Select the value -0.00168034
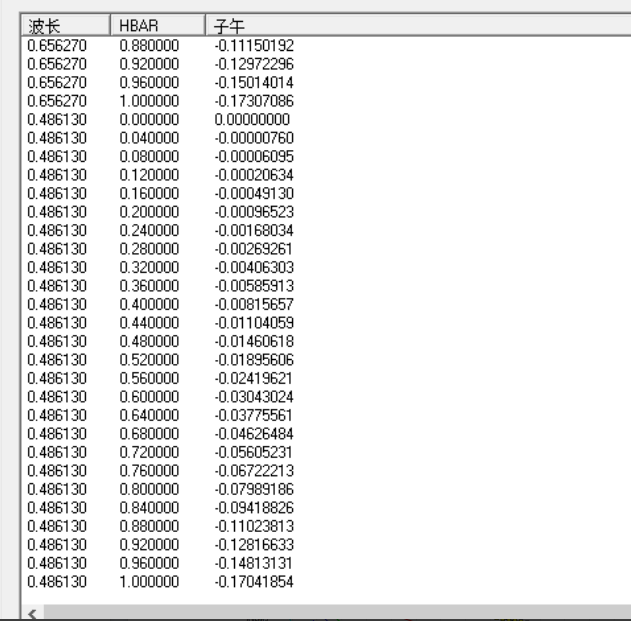Viewport: 631px width, 621px height. pos(254,231)
